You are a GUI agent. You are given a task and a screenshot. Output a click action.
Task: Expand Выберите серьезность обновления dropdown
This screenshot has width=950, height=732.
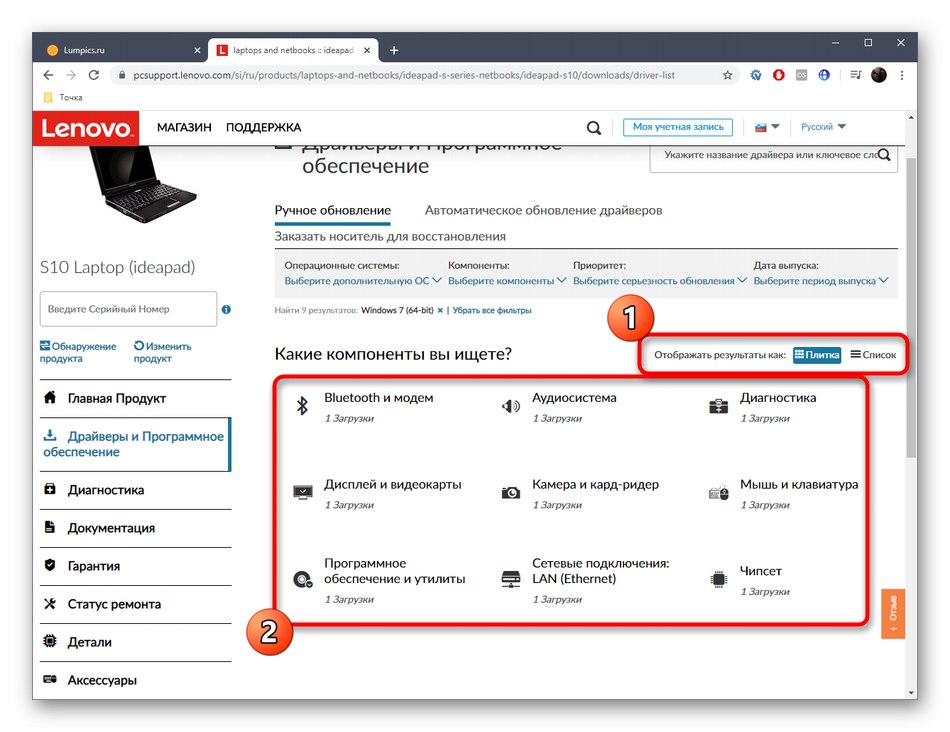click(660, 281)
